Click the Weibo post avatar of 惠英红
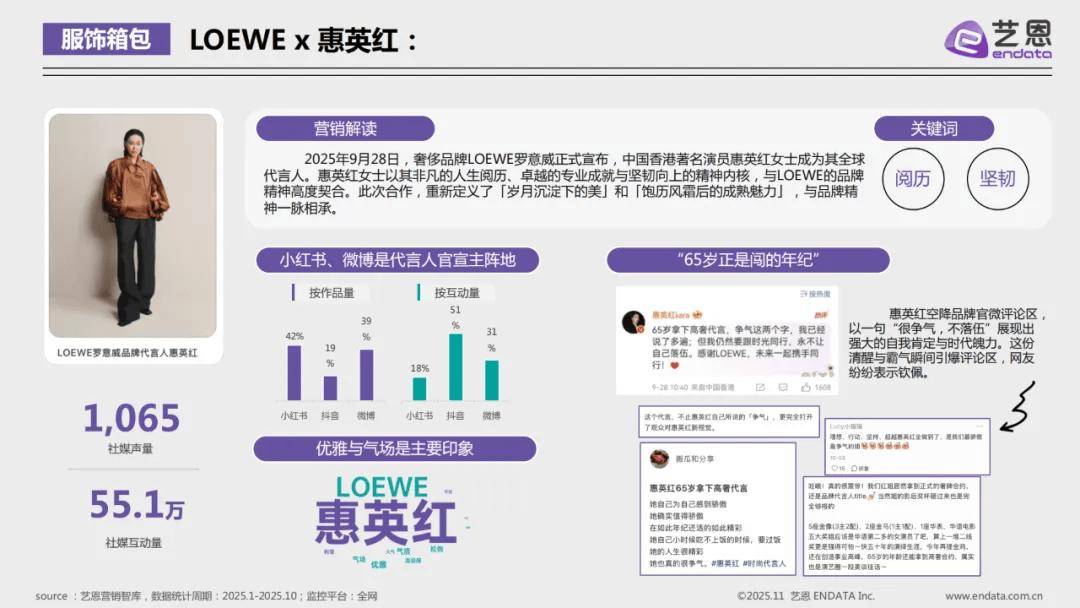Image resolution: width=1080 pixels, height=608 pixels. 633,322
